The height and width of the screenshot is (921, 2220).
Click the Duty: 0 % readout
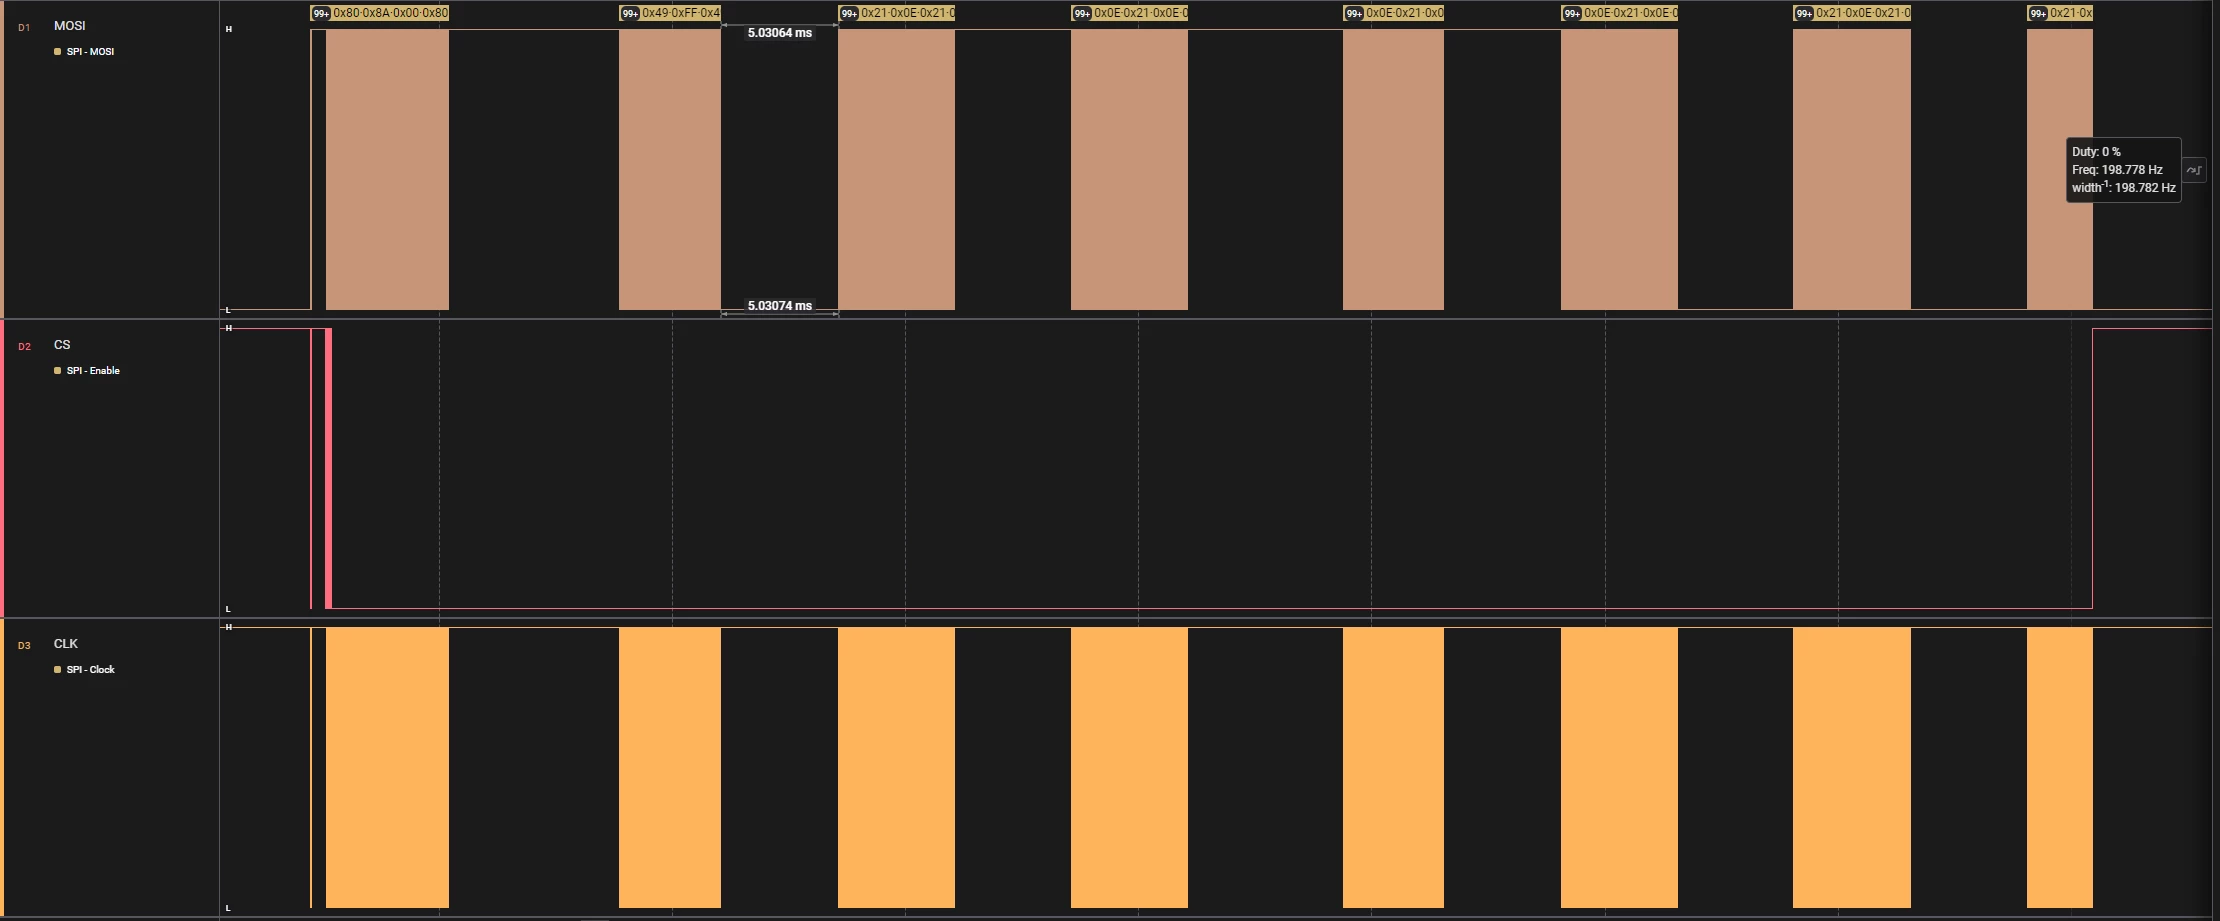(x=2096, y=152)
